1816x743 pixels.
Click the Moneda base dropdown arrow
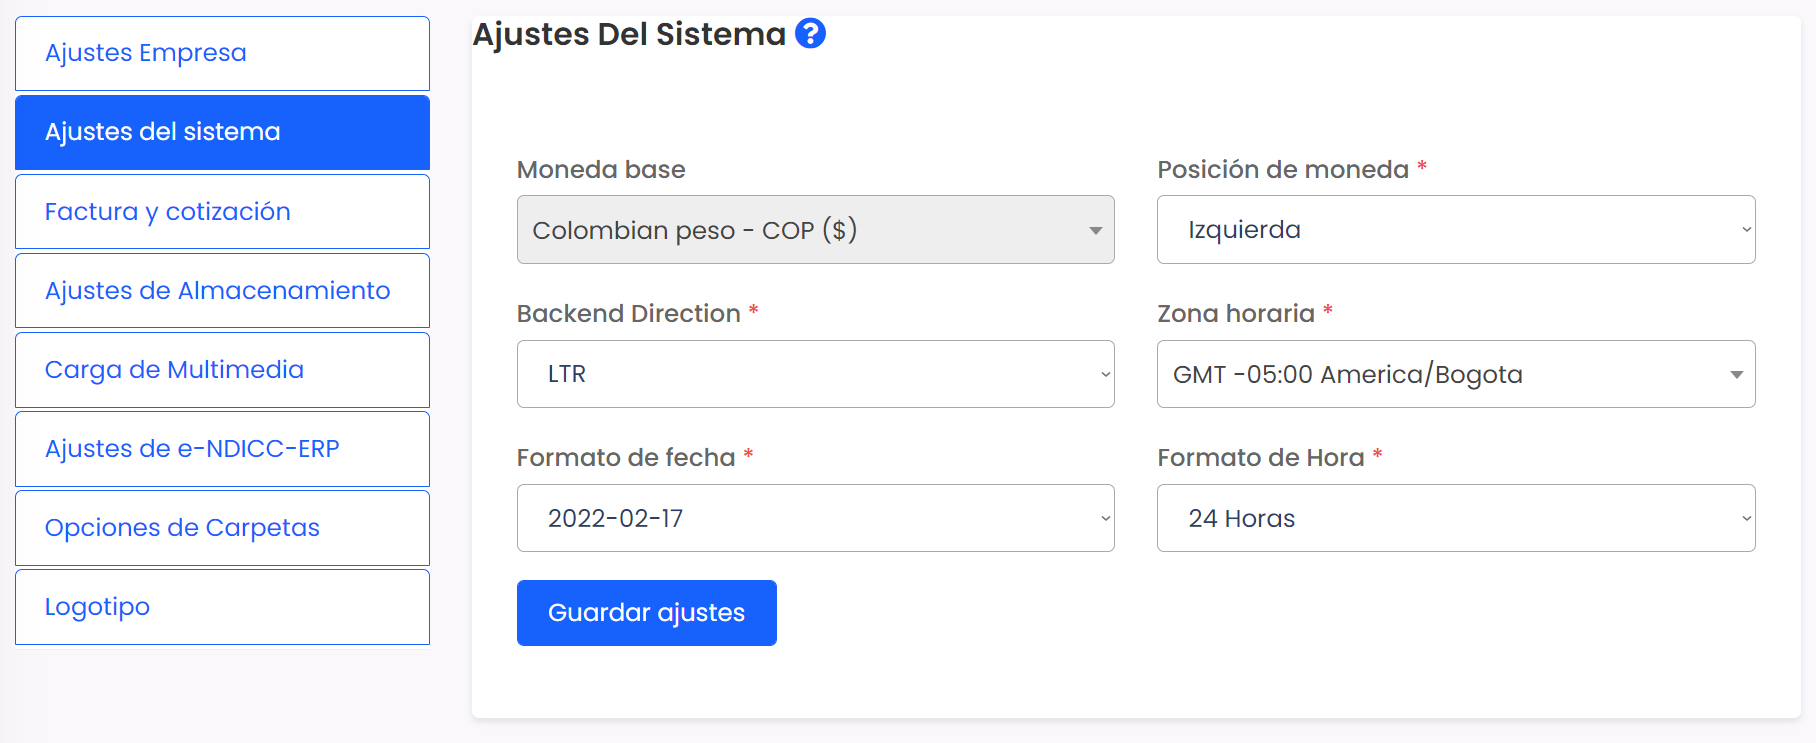point(1096,231)
